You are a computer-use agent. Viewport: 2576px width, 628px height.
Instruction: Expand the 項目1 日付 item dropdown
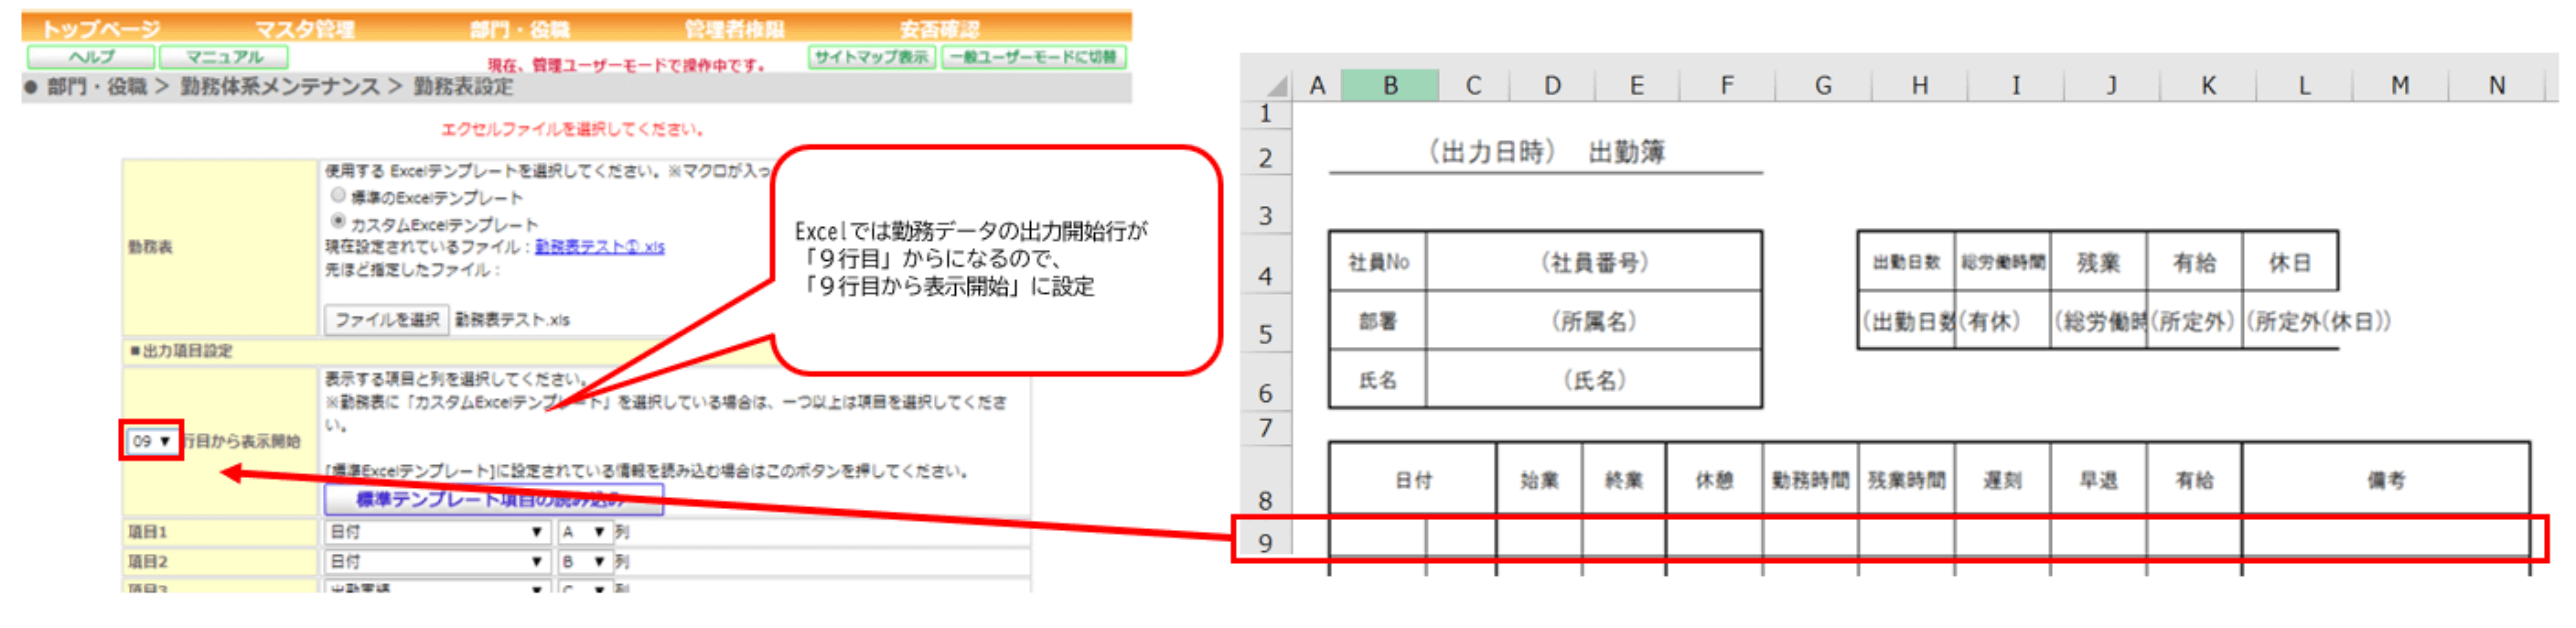(436, 533)
